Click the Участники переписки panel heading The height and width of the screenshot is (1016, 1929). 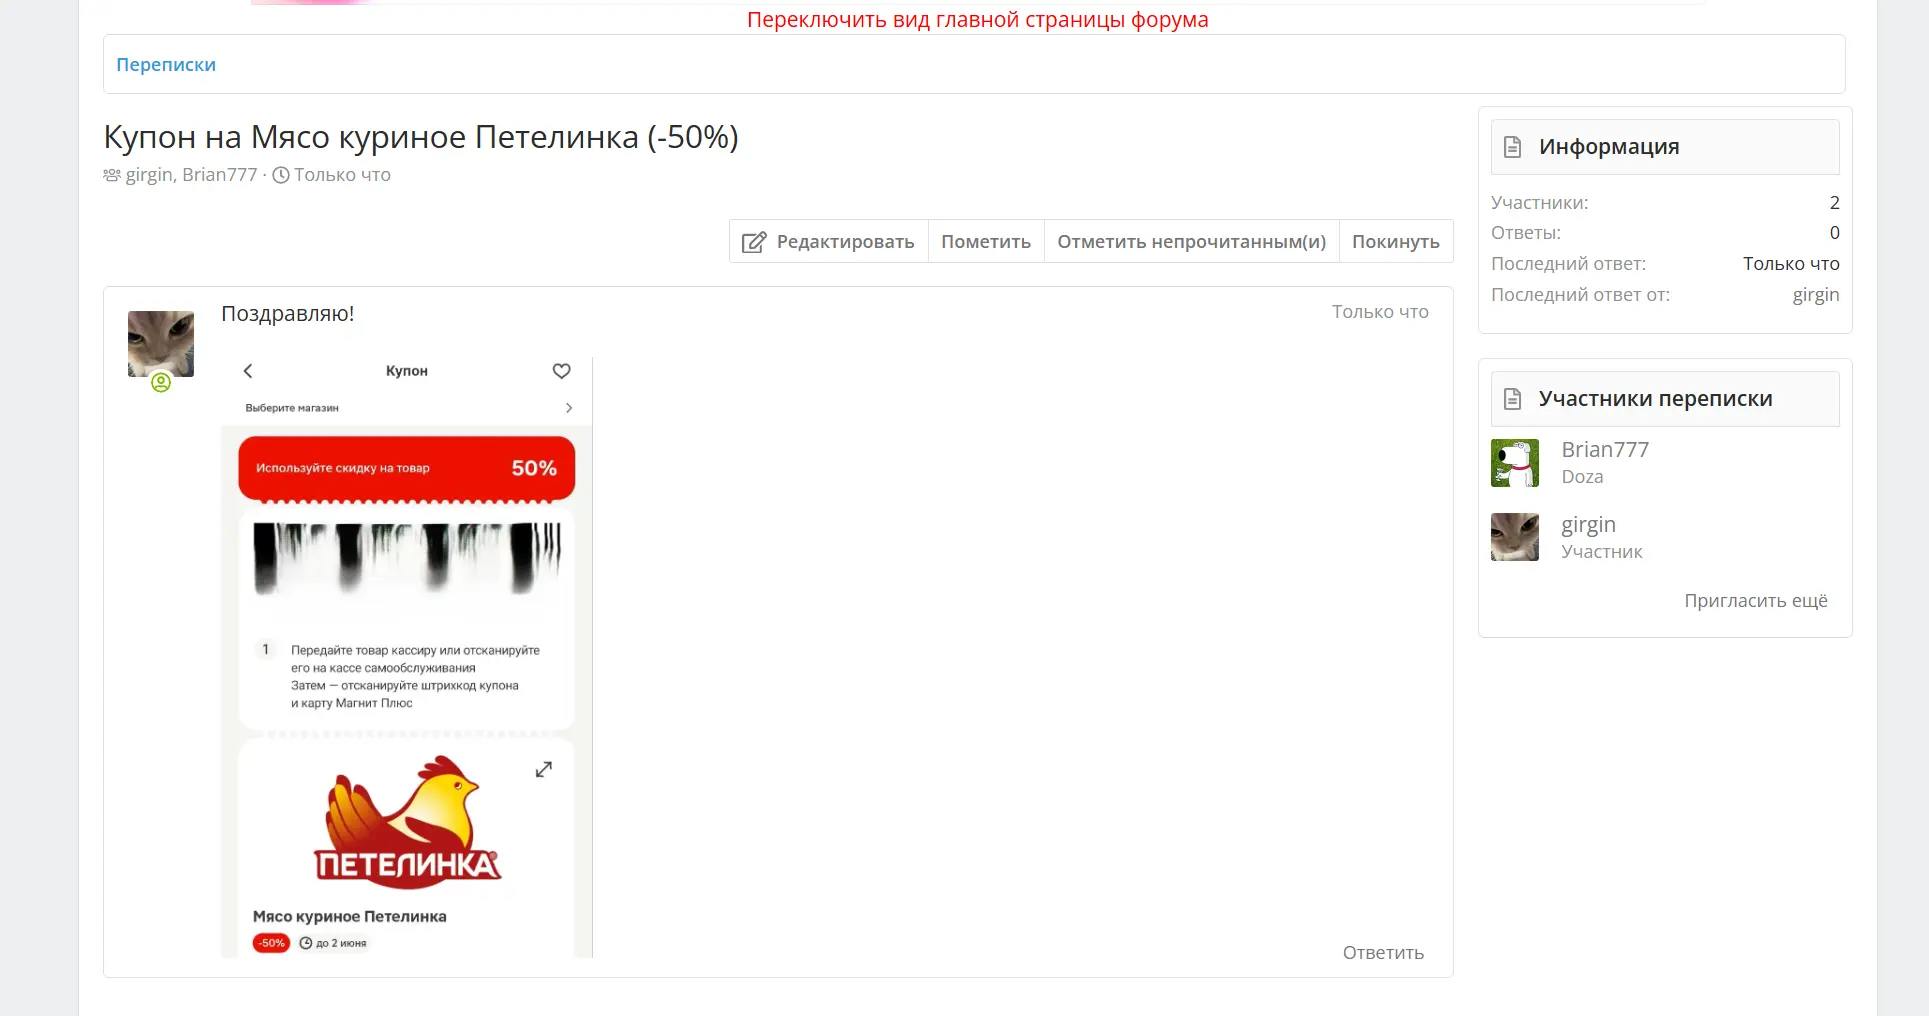click(1656, 399)
